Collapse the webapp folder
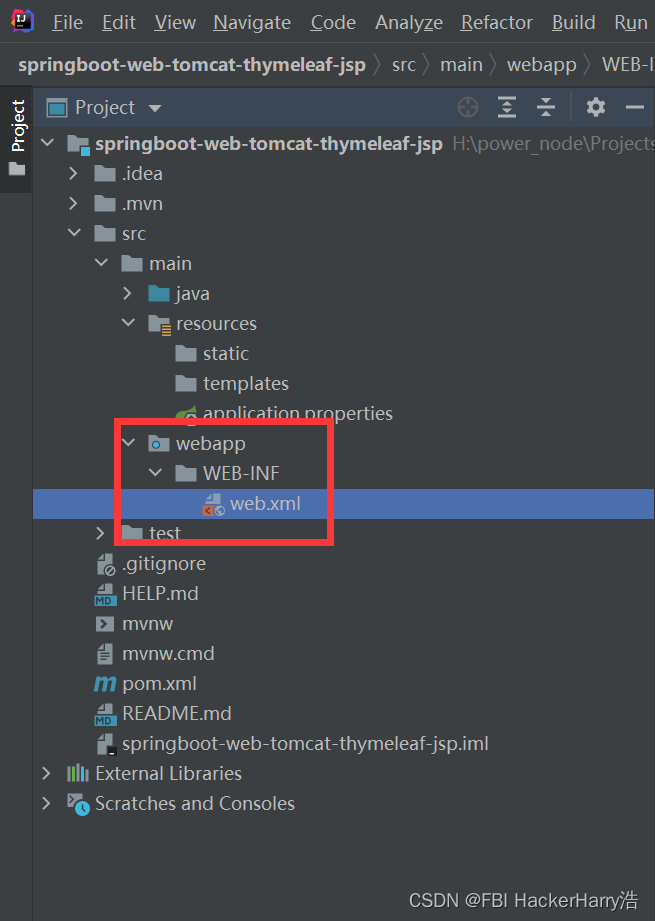The height and width of the screenshot is (921, 655). pos(127,443)
